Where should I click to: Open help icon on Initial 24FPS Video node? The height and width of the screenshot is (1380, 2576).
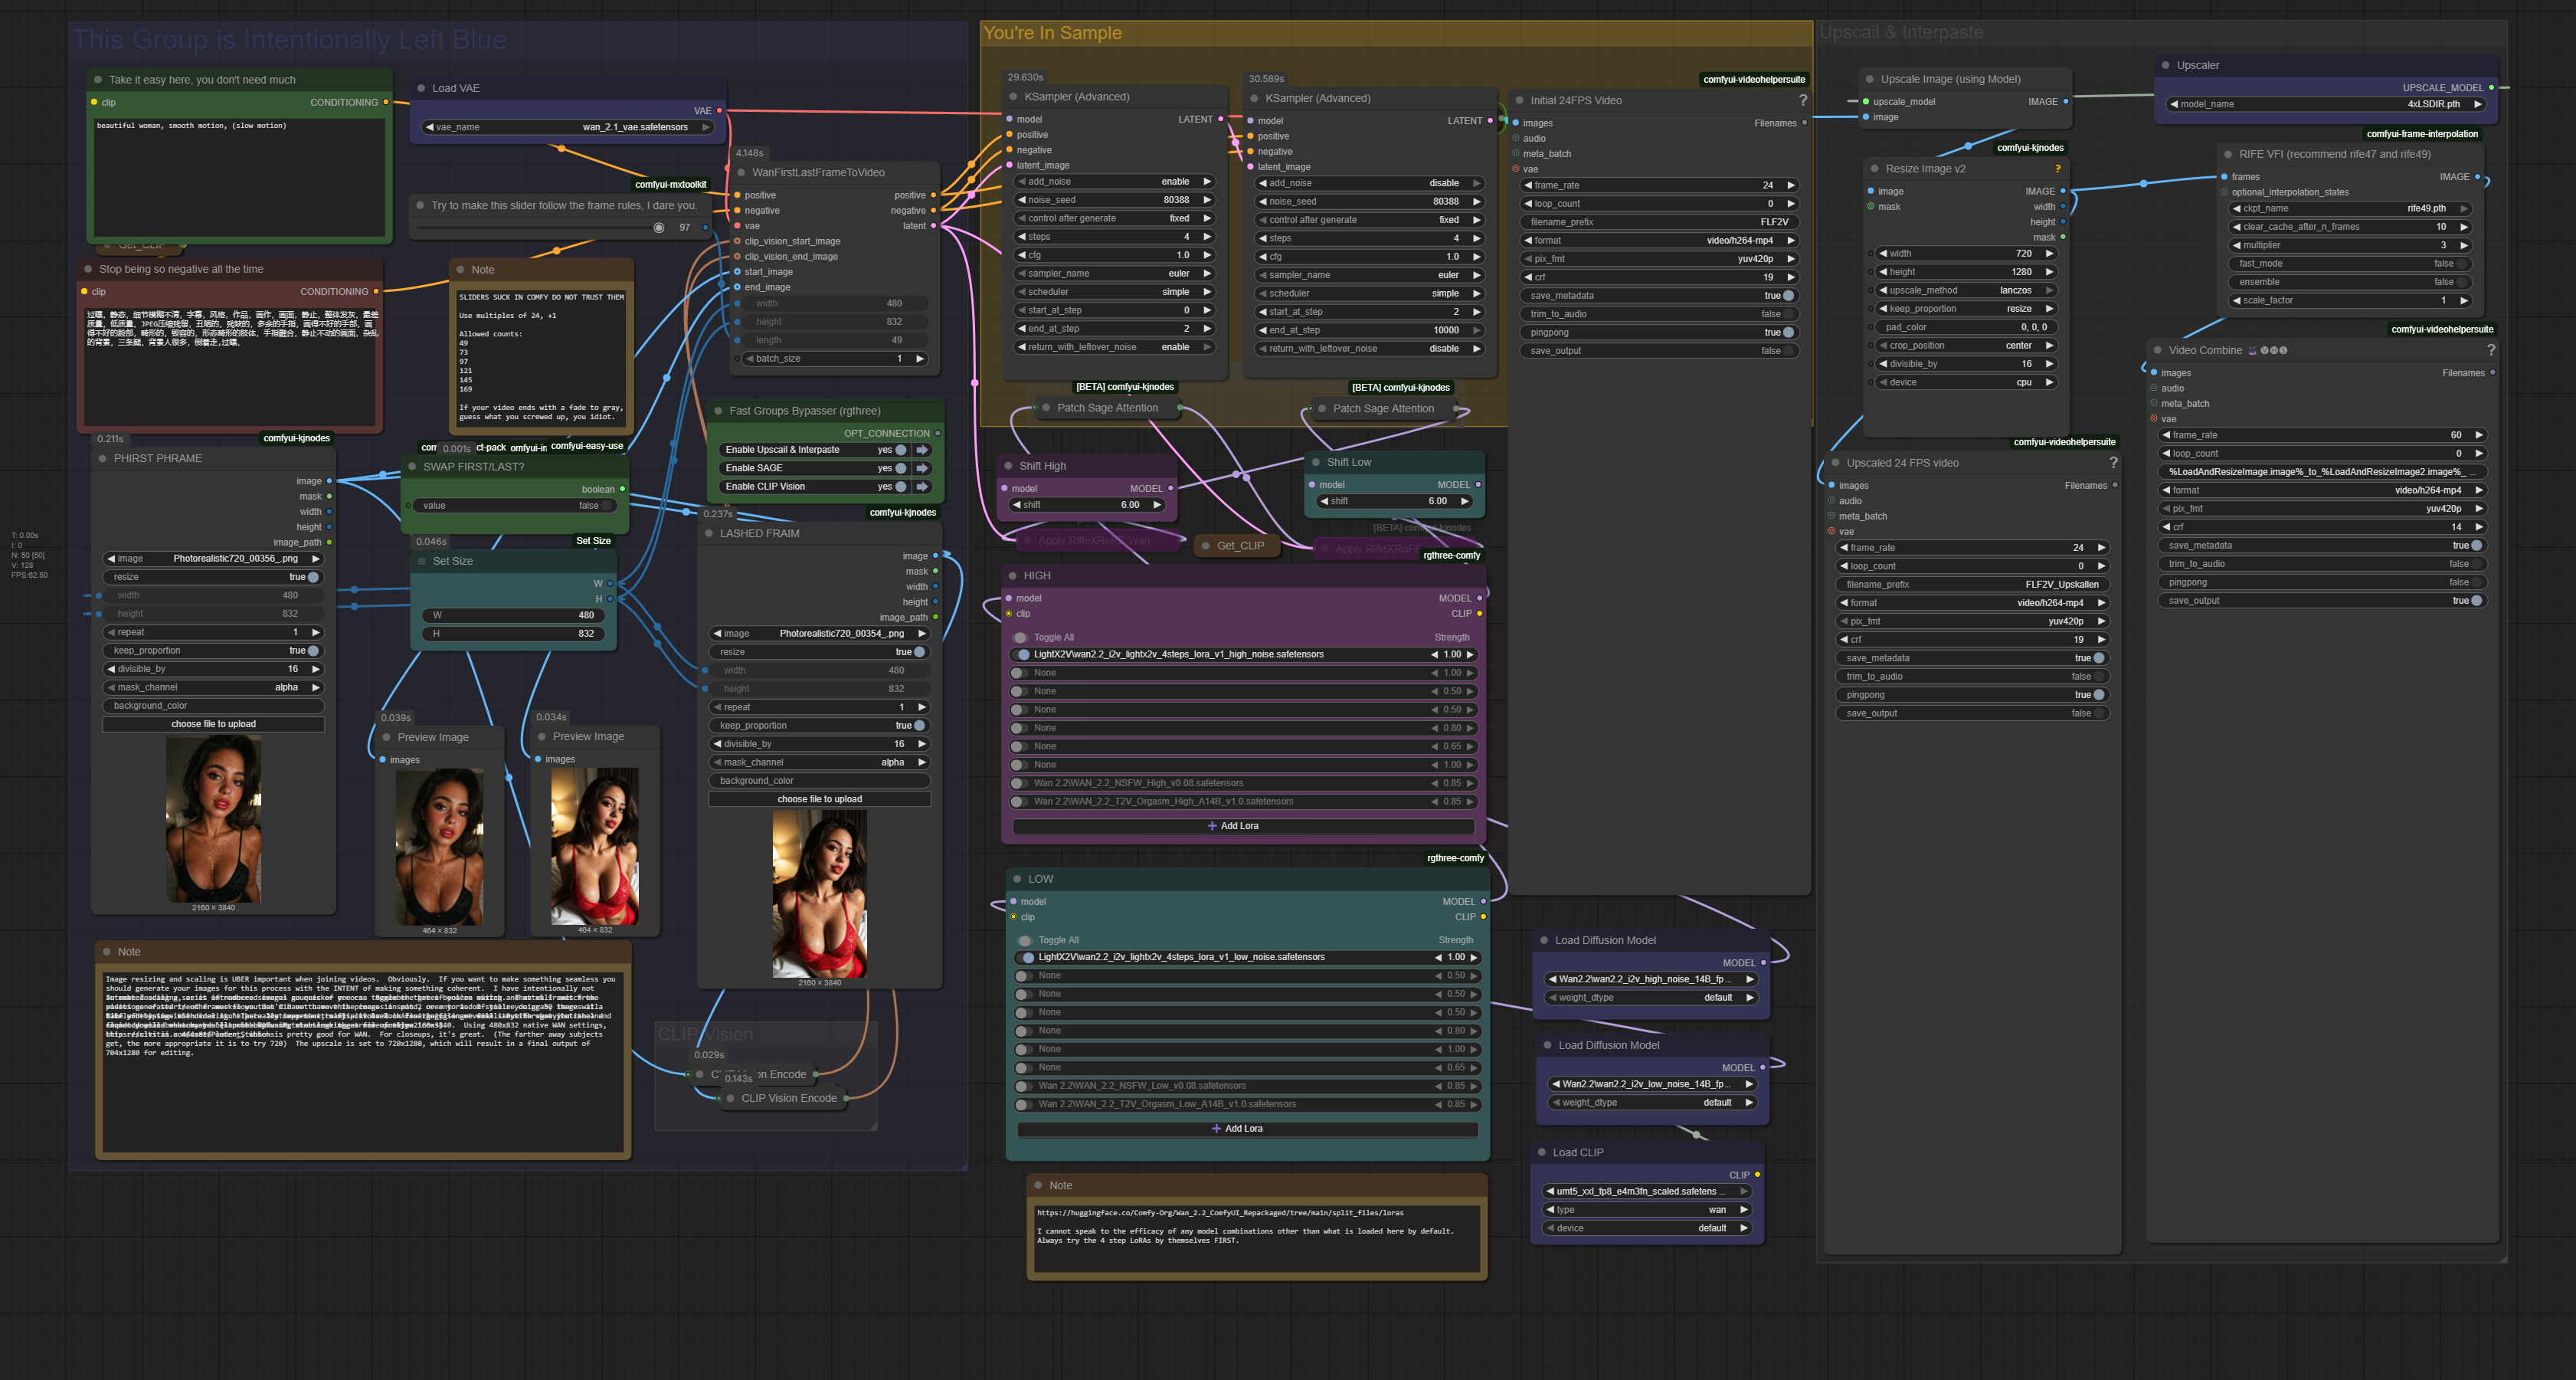(1802, 100)
